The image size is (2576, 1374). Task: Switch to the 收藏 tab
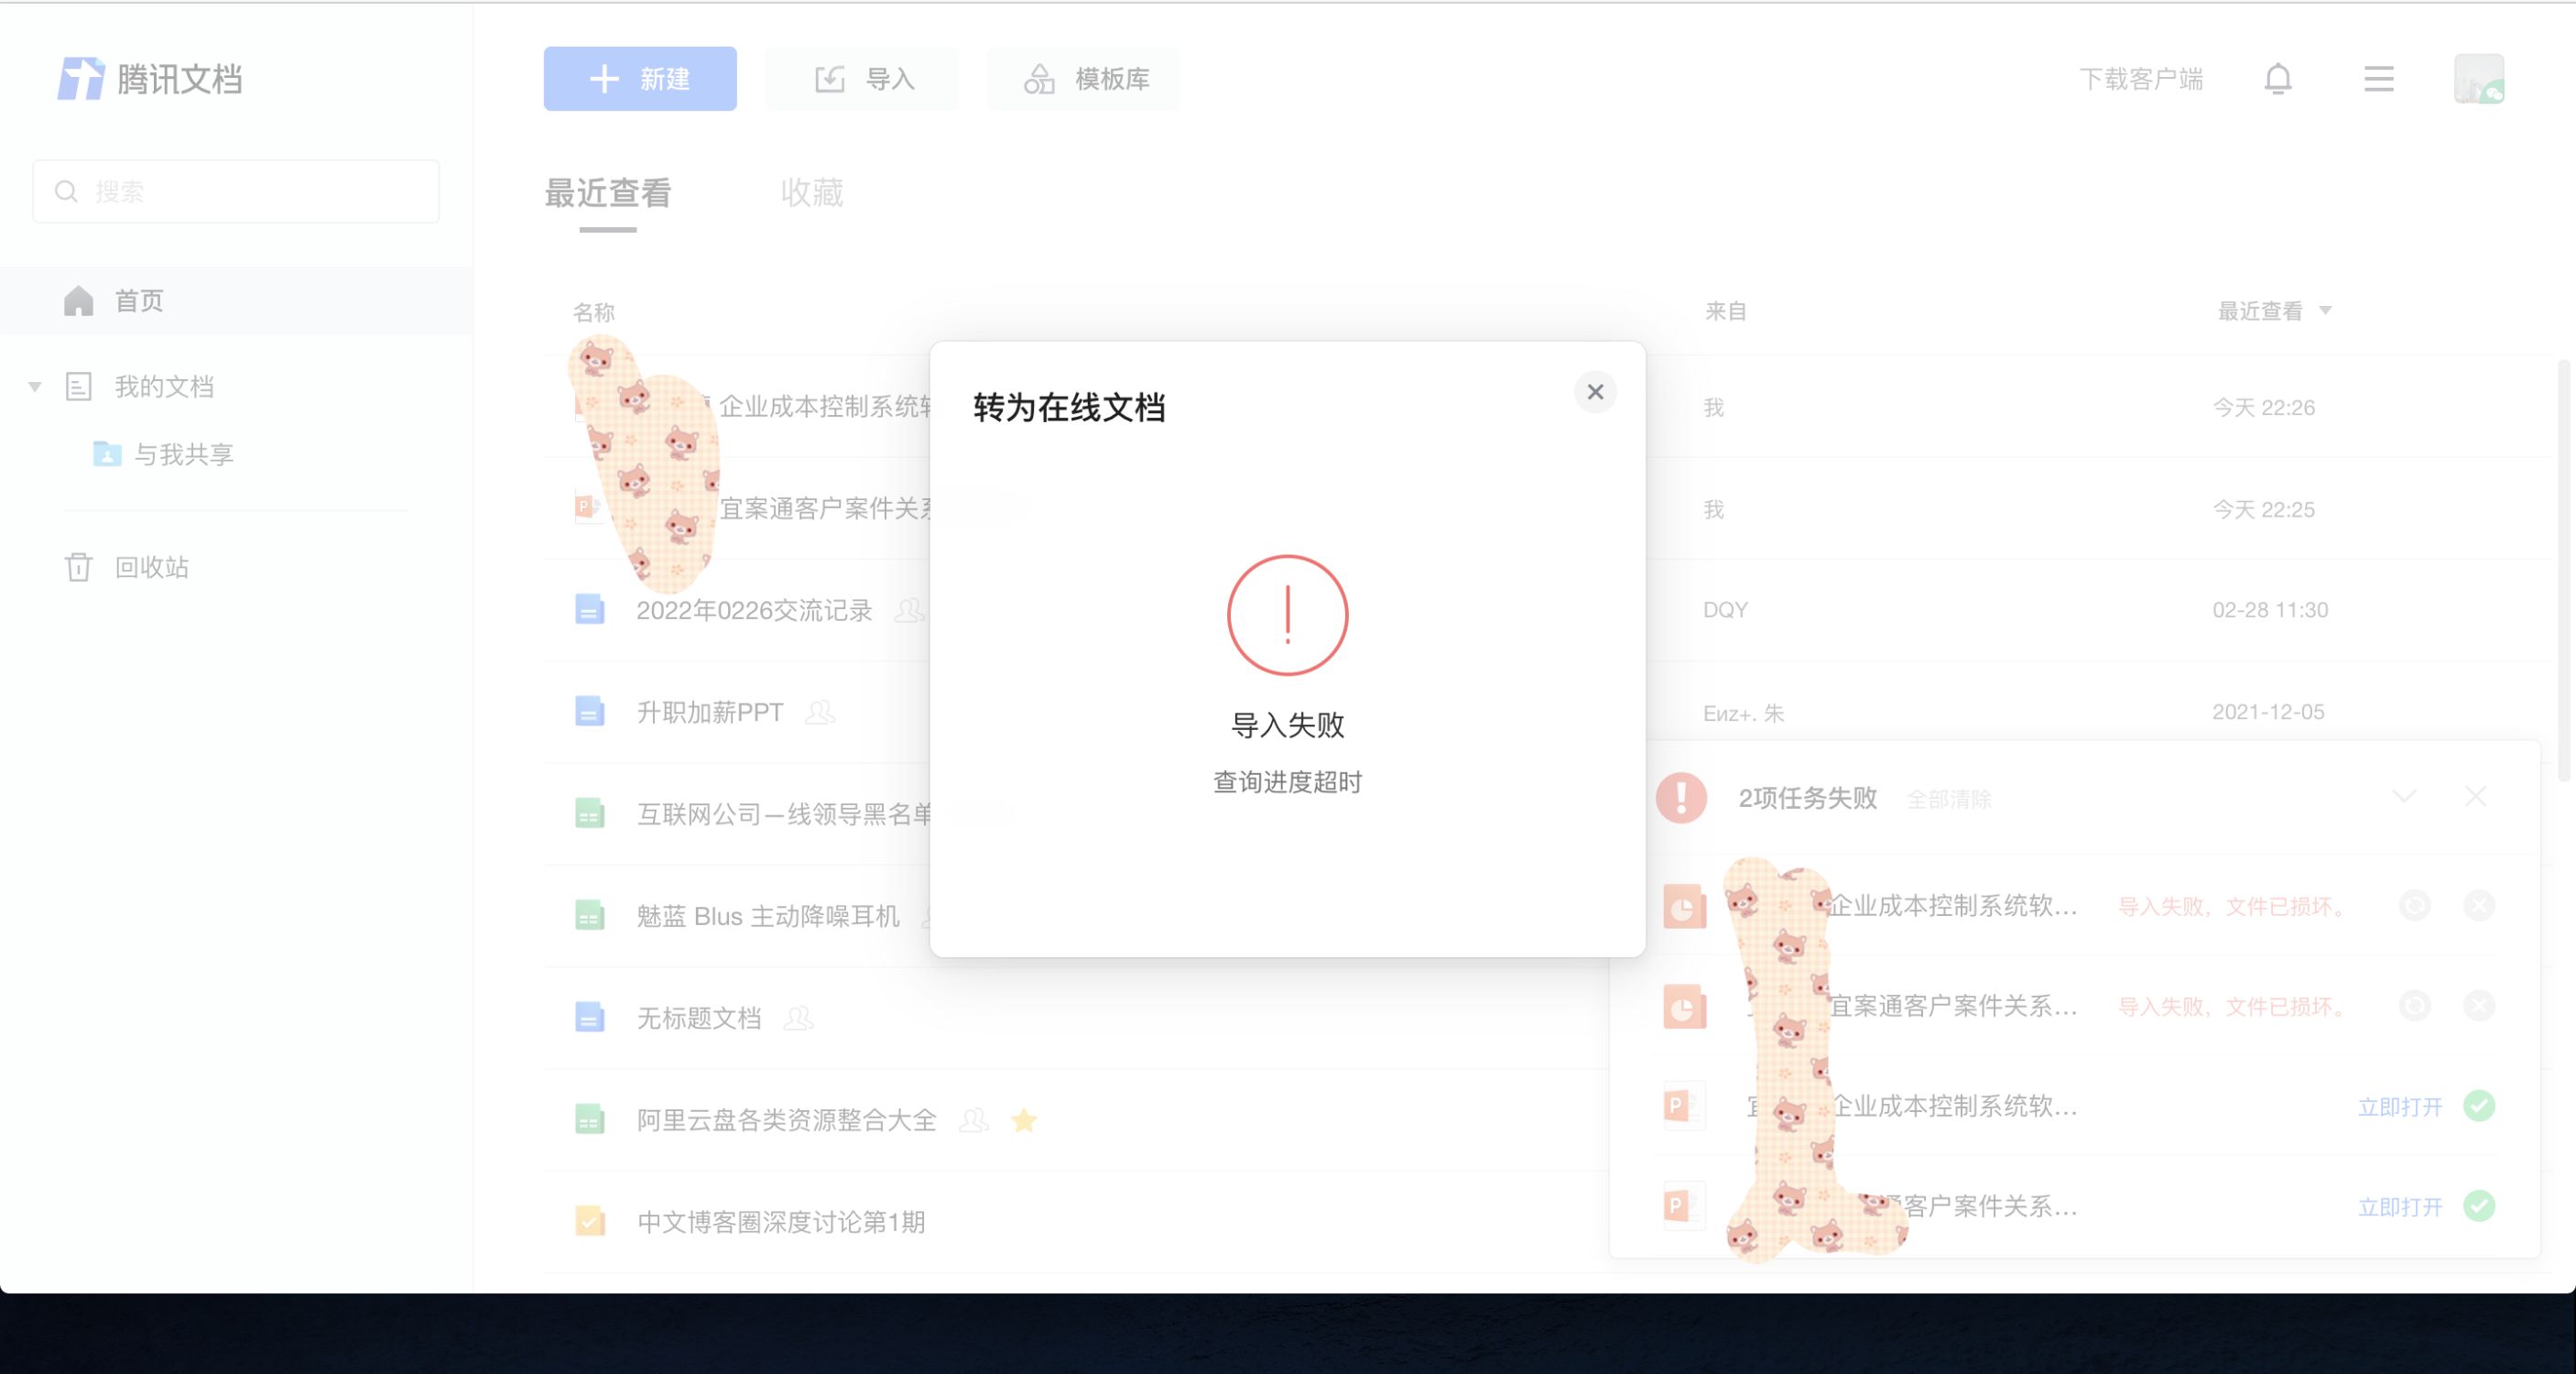point(811,193)
